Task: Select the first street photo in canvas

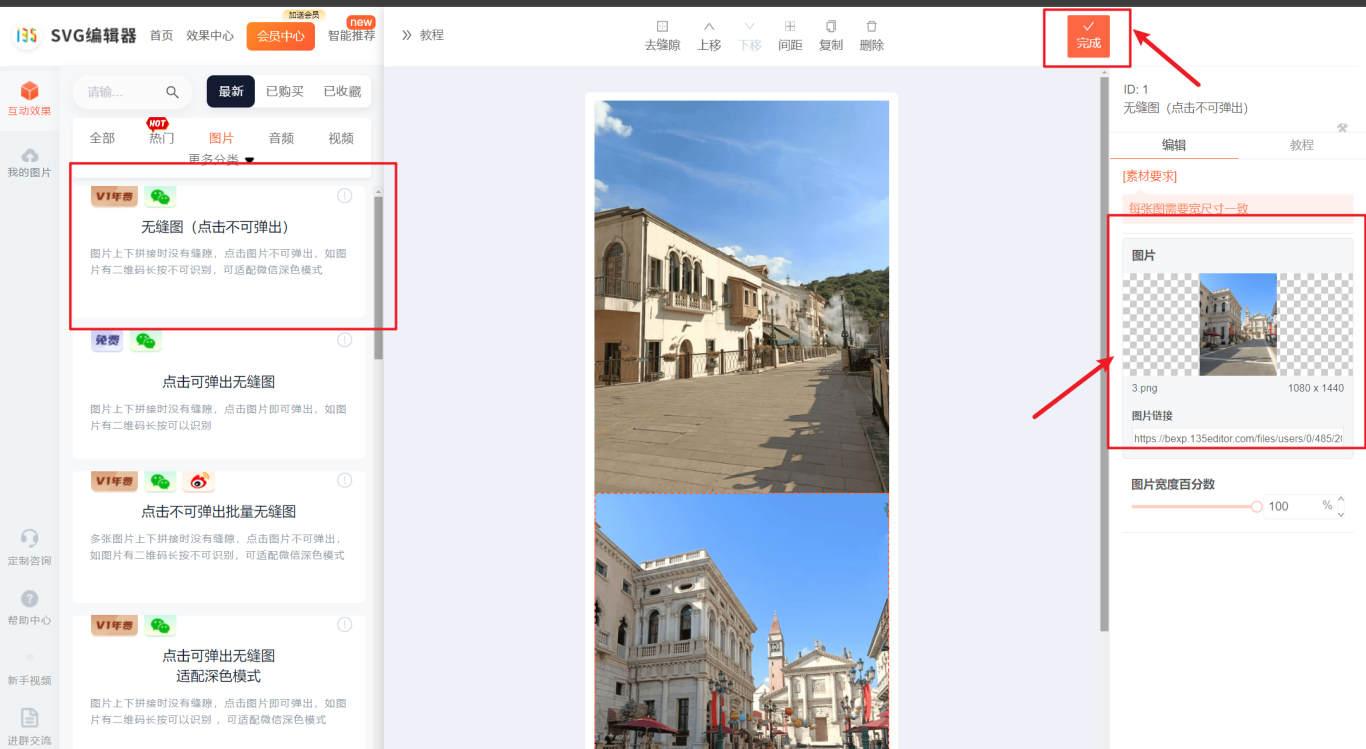Action: [x=742, y=296]
